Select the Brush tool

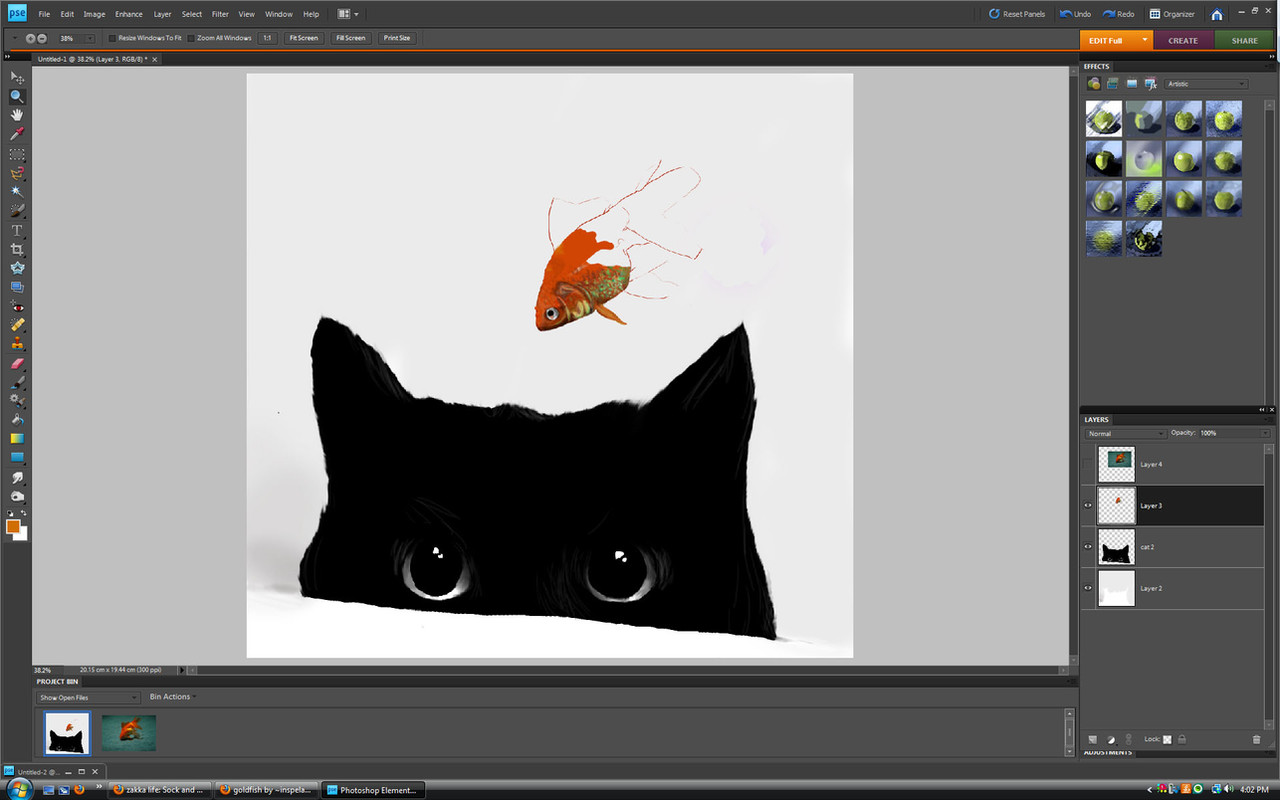point(17,383)
